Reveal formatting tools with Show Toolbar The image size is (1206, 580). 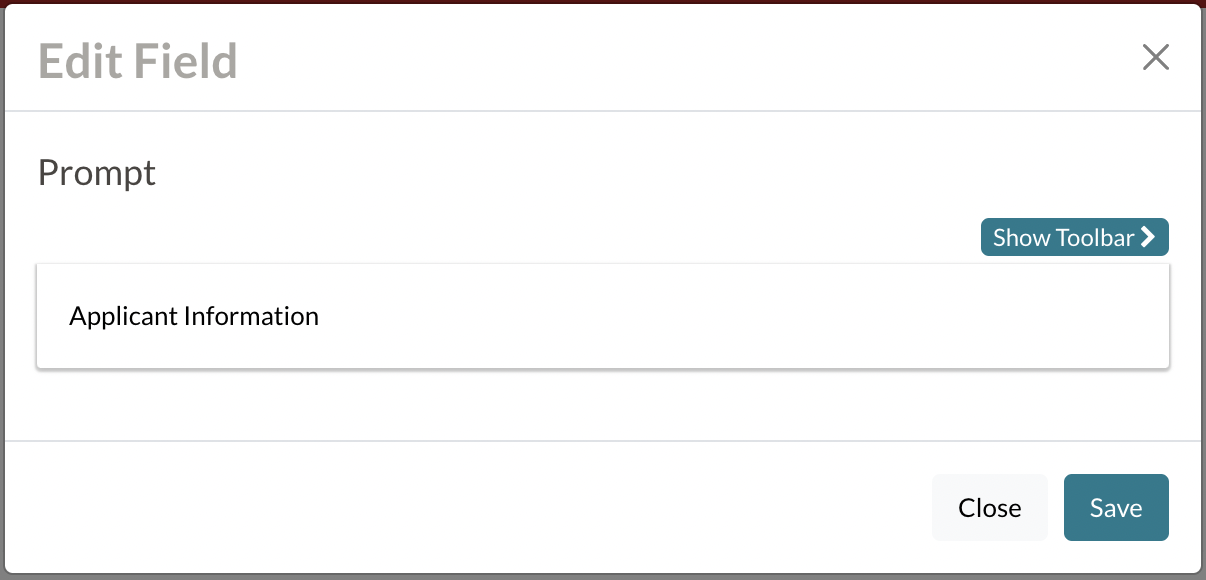(1074, 237)
